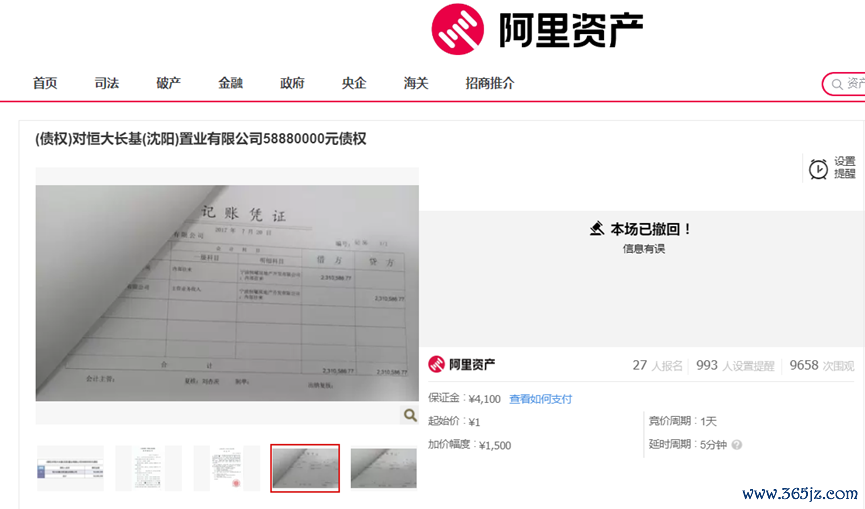
Task: Click the 9658 次围观 count
Action: tap(821, 366)
